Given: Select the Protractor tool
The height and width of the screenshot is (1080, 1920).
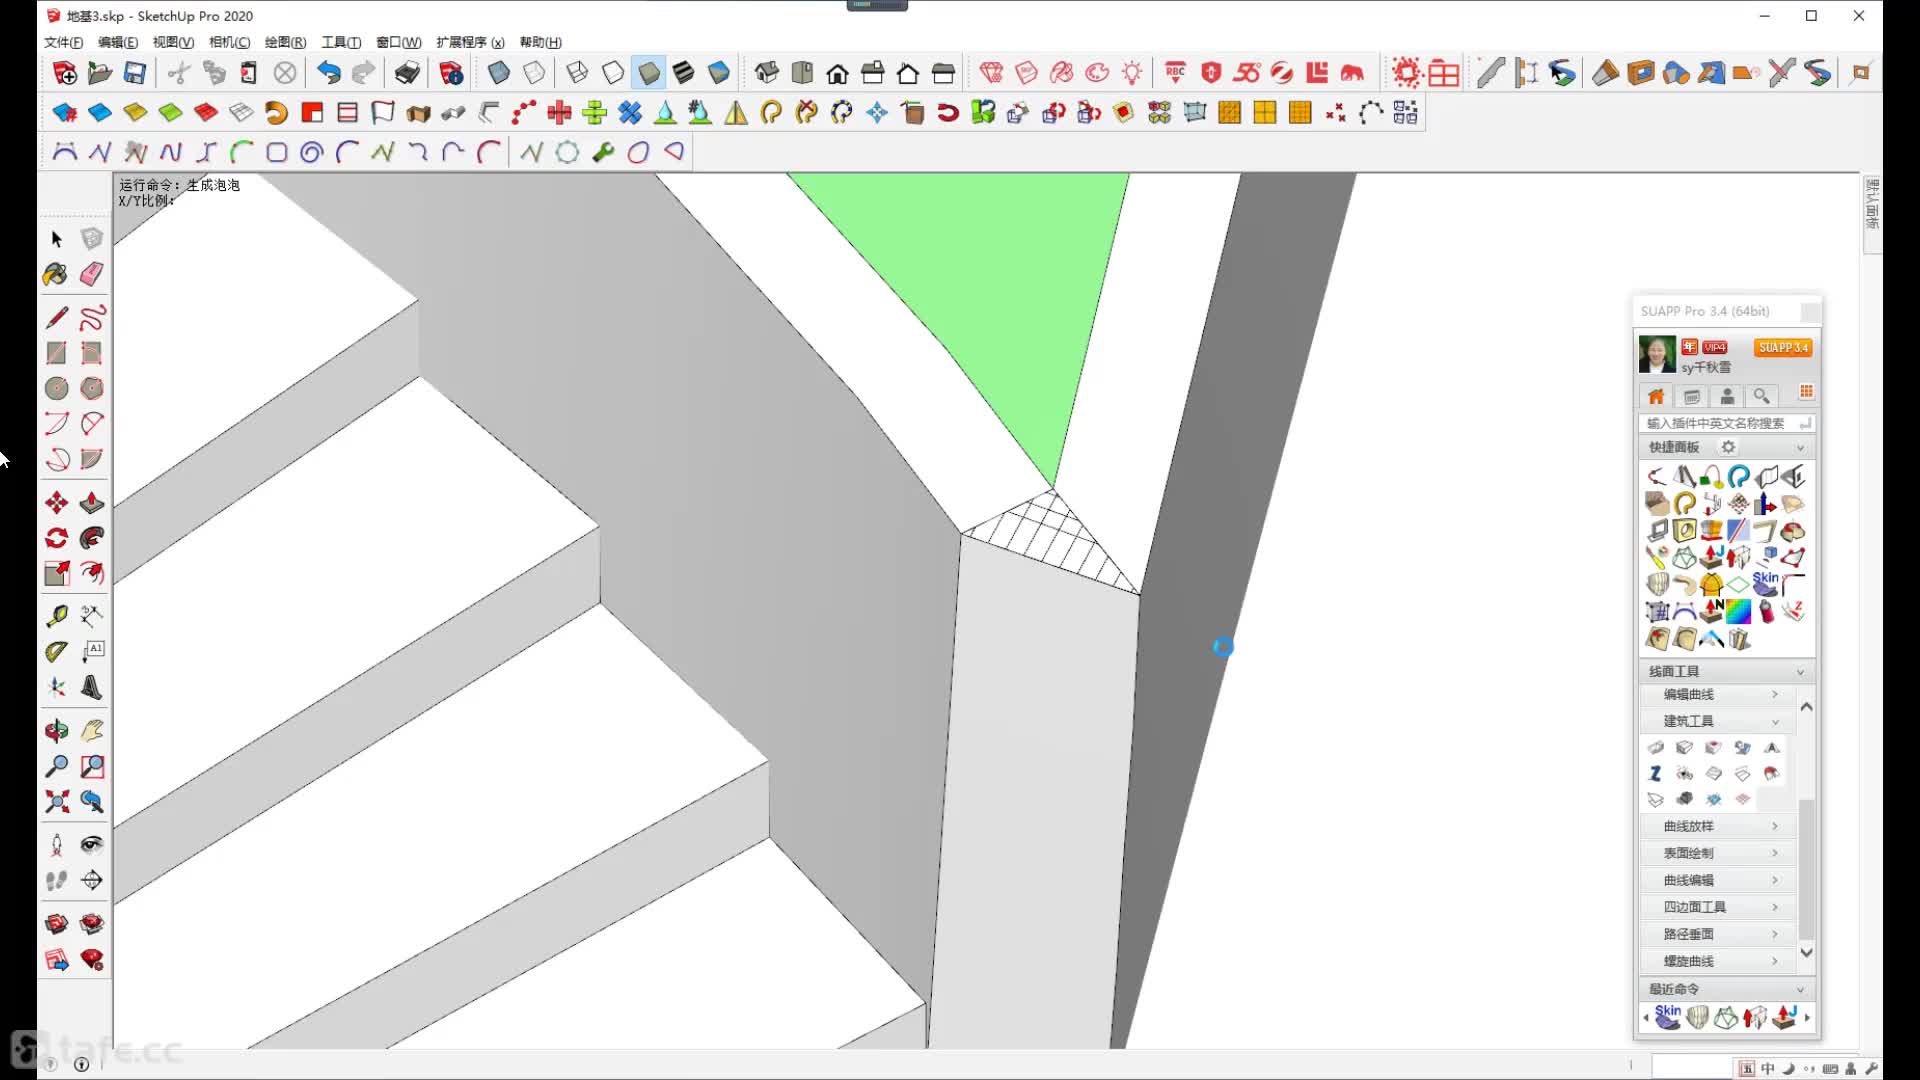Looking at the screenshot, I should pos(56,651).
